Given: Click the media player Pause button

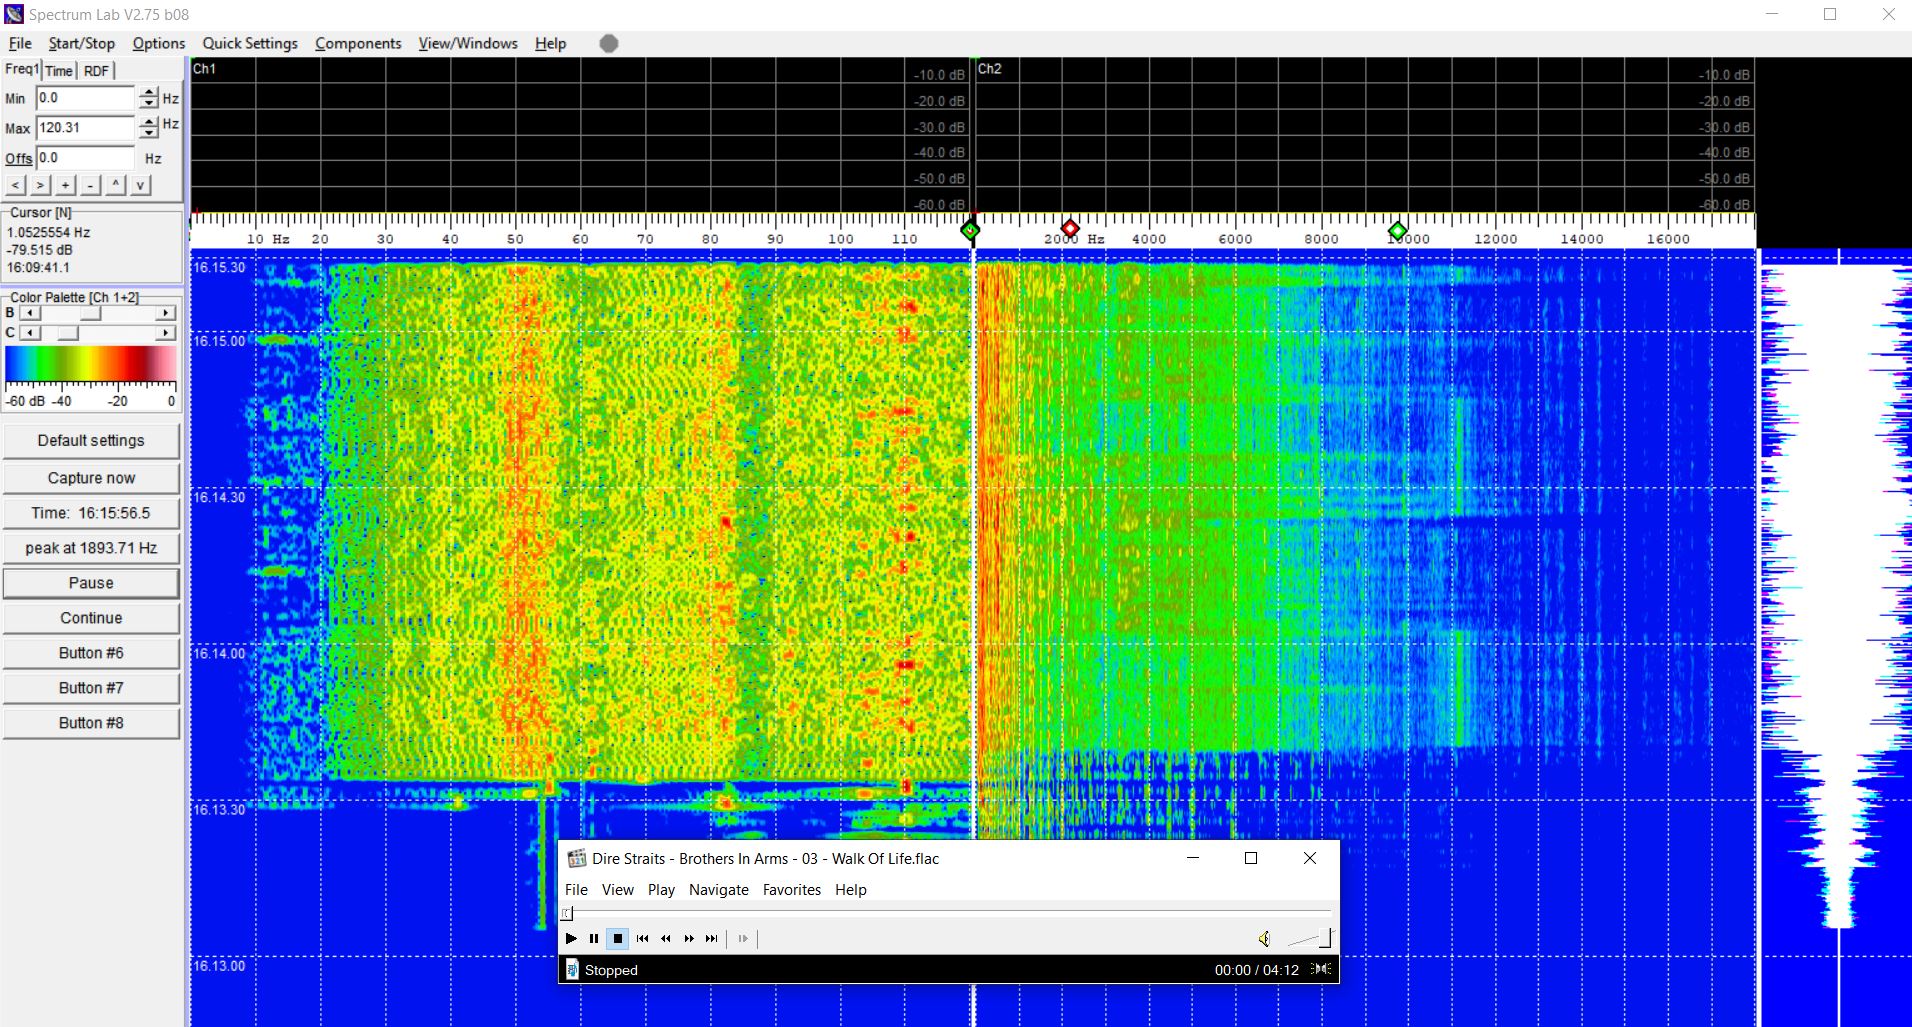Looking at the screenshot, I should click(594, 938).
